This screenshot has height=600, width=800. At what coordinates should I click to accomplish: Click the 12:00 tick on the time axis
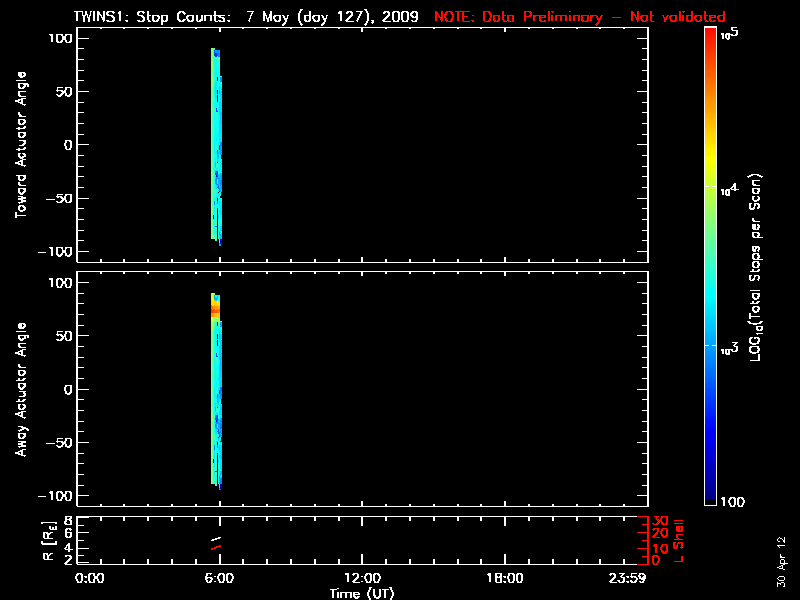point(361,579)
